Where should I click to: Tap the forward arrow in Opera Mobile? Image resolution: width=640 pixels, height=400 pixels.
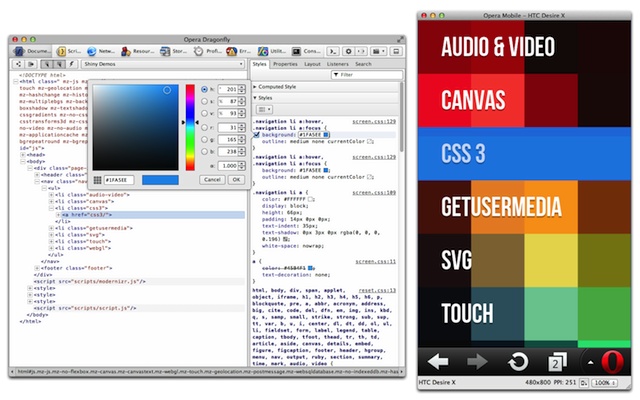pyautogui.click(x=477, y=362)
